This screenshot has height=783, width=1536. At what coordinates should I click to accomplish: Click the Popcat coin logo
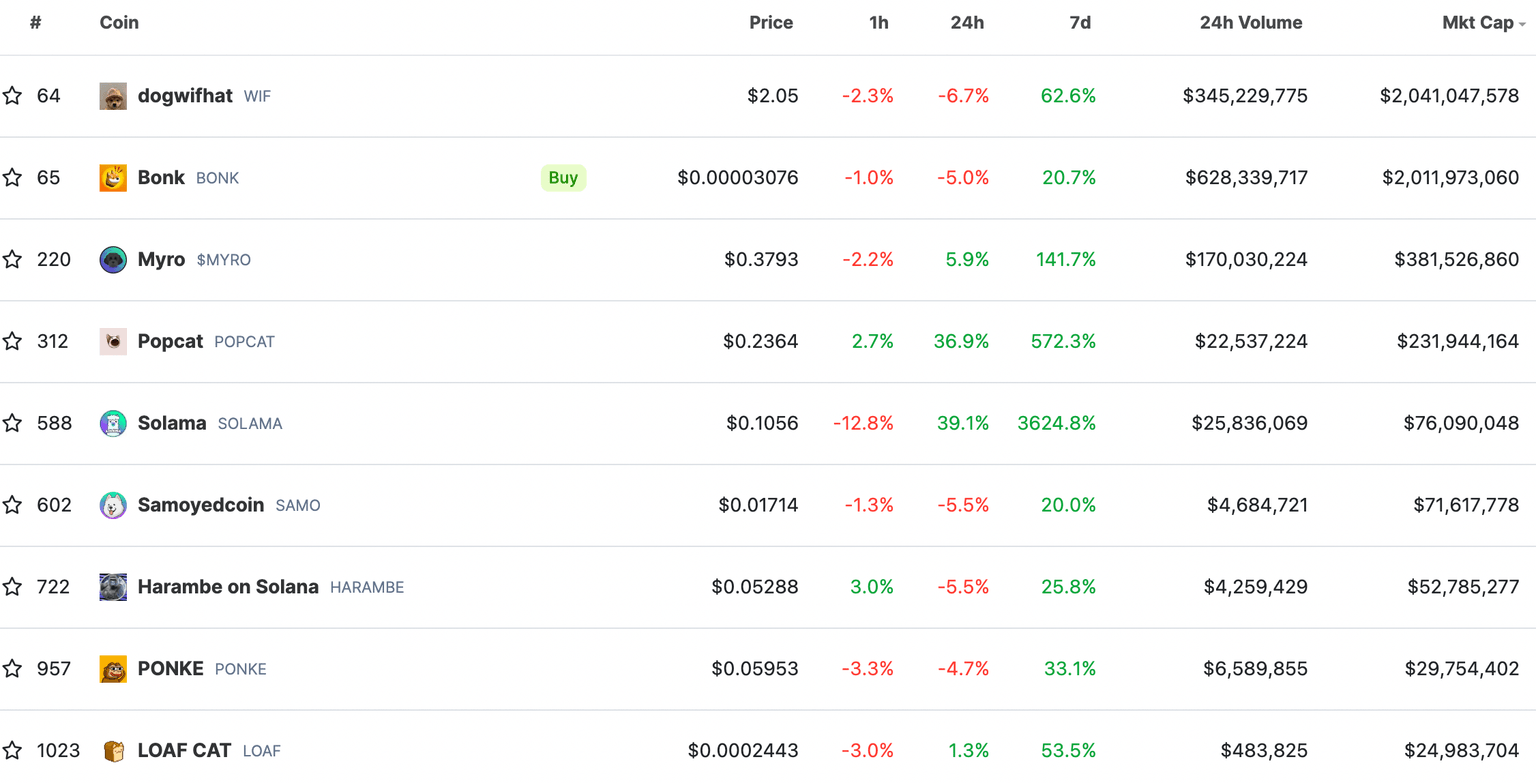(x=113, y=342)
